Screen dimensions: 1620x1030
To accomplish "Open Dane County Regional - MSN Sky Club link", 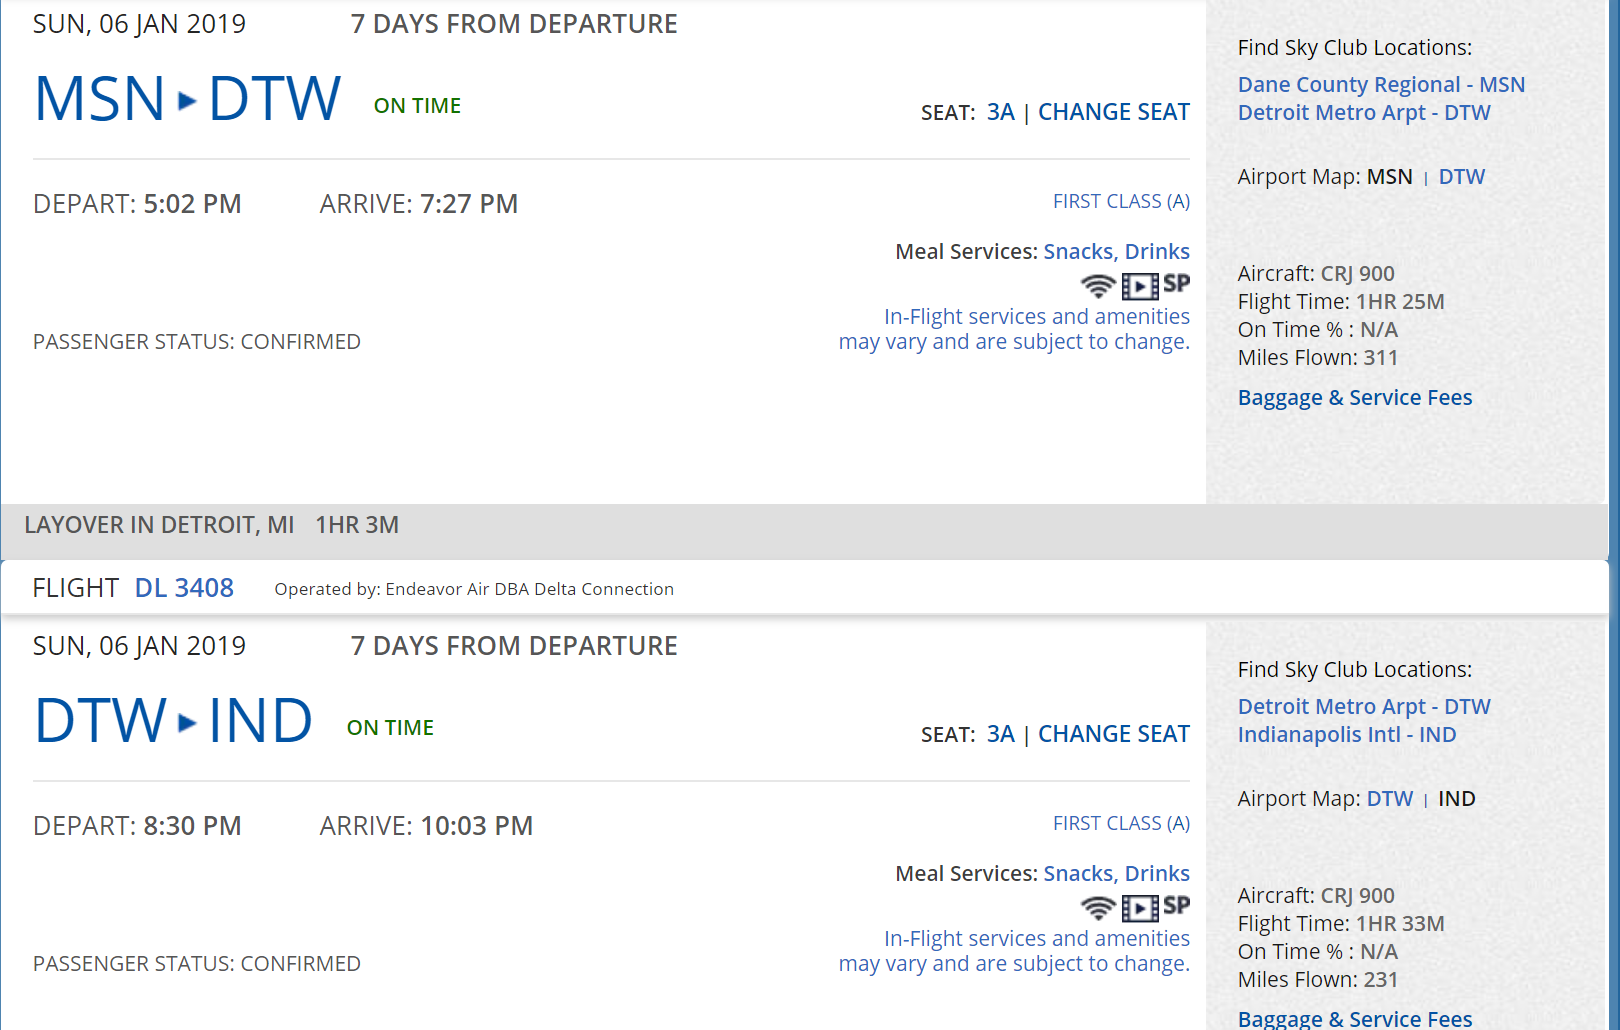I will click(x=1381, y=85).
